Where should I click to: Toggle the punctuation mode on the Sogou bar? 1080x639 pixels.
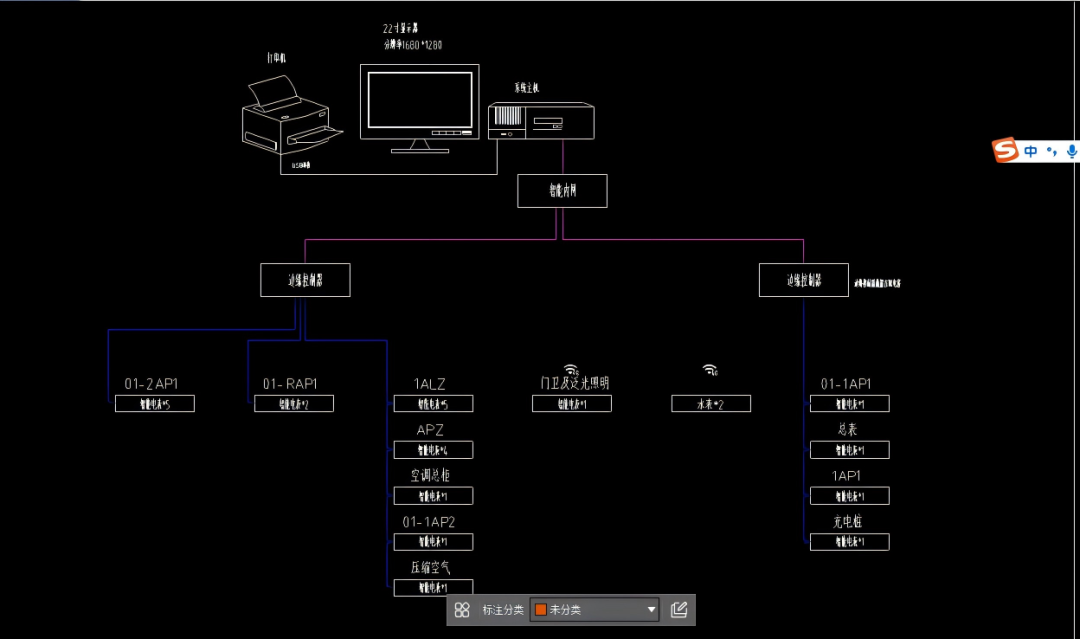coord(1052,150)
